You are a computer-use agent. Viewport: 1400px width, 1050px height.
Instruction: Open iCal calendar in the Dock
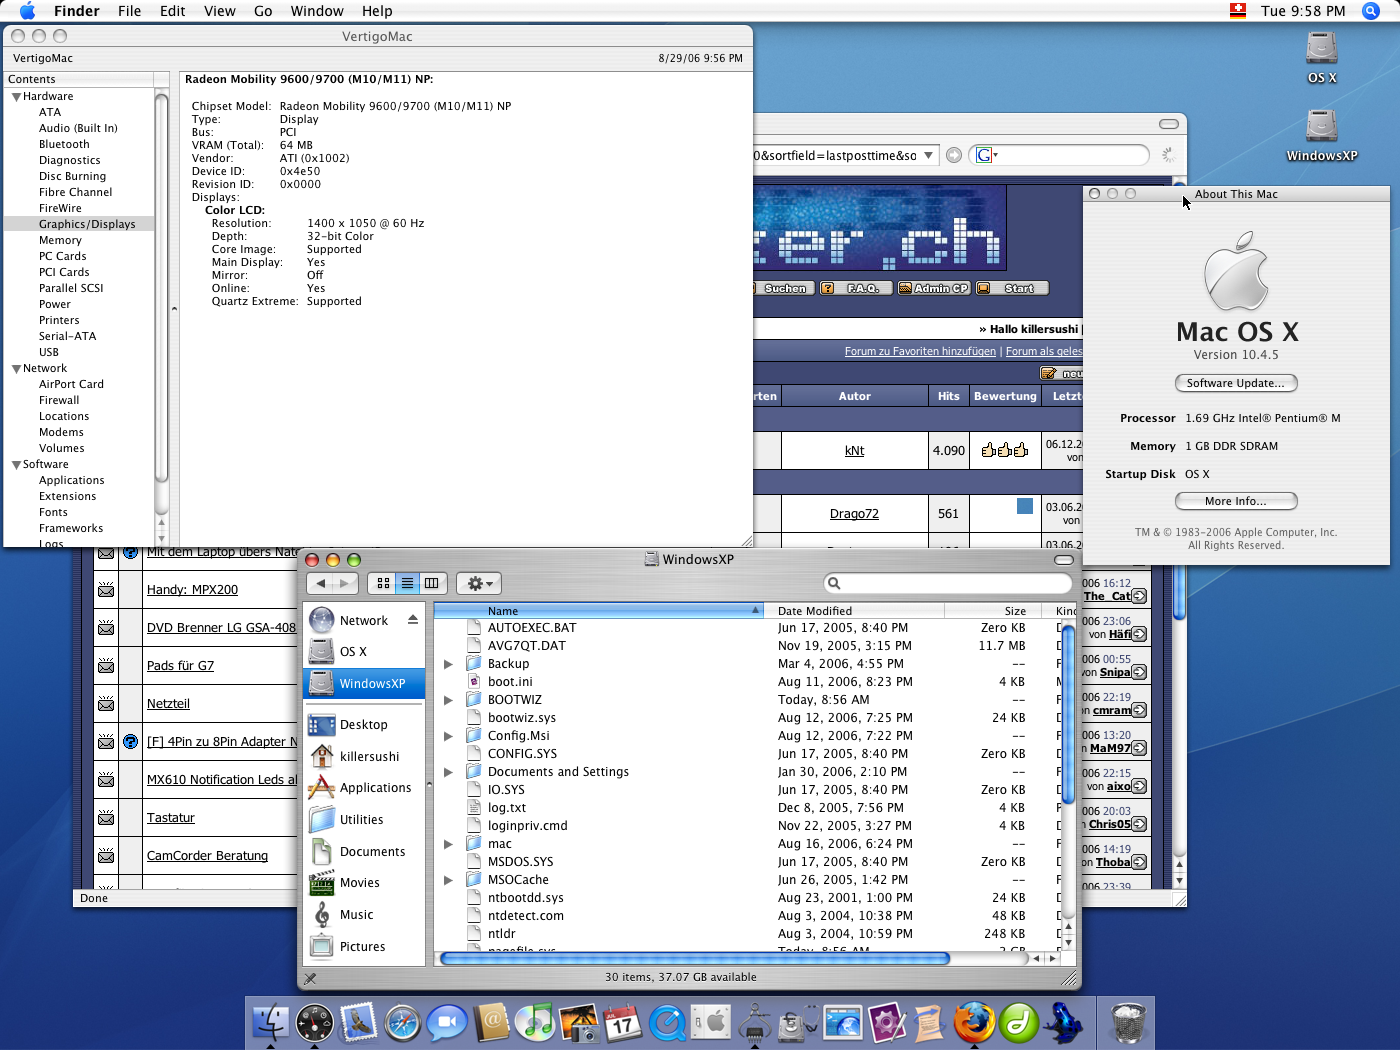[623, 1023]
